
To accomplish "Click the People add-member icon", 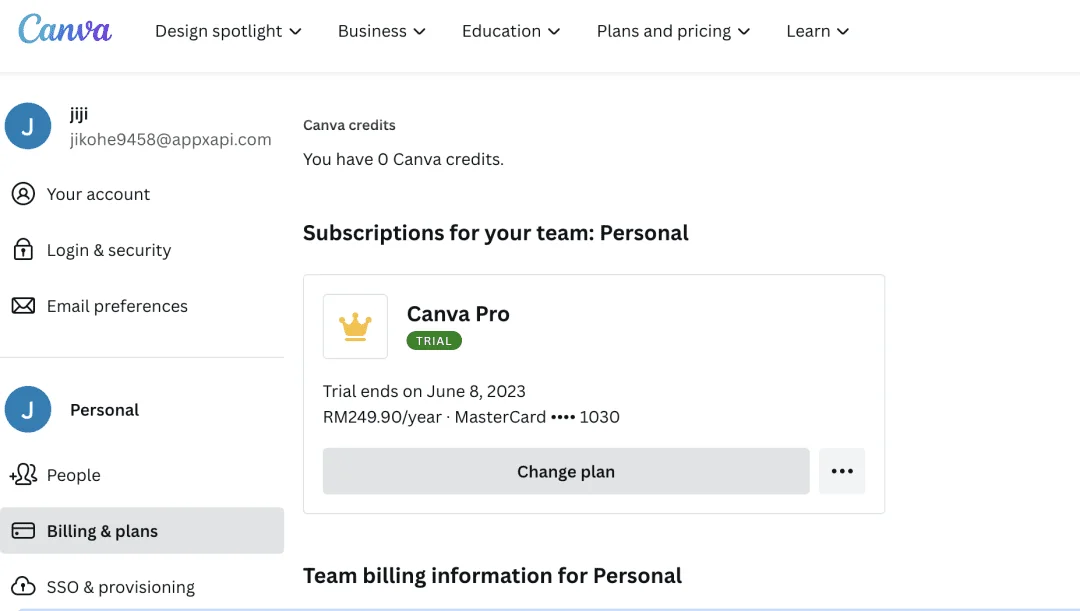I will (23, 475).
